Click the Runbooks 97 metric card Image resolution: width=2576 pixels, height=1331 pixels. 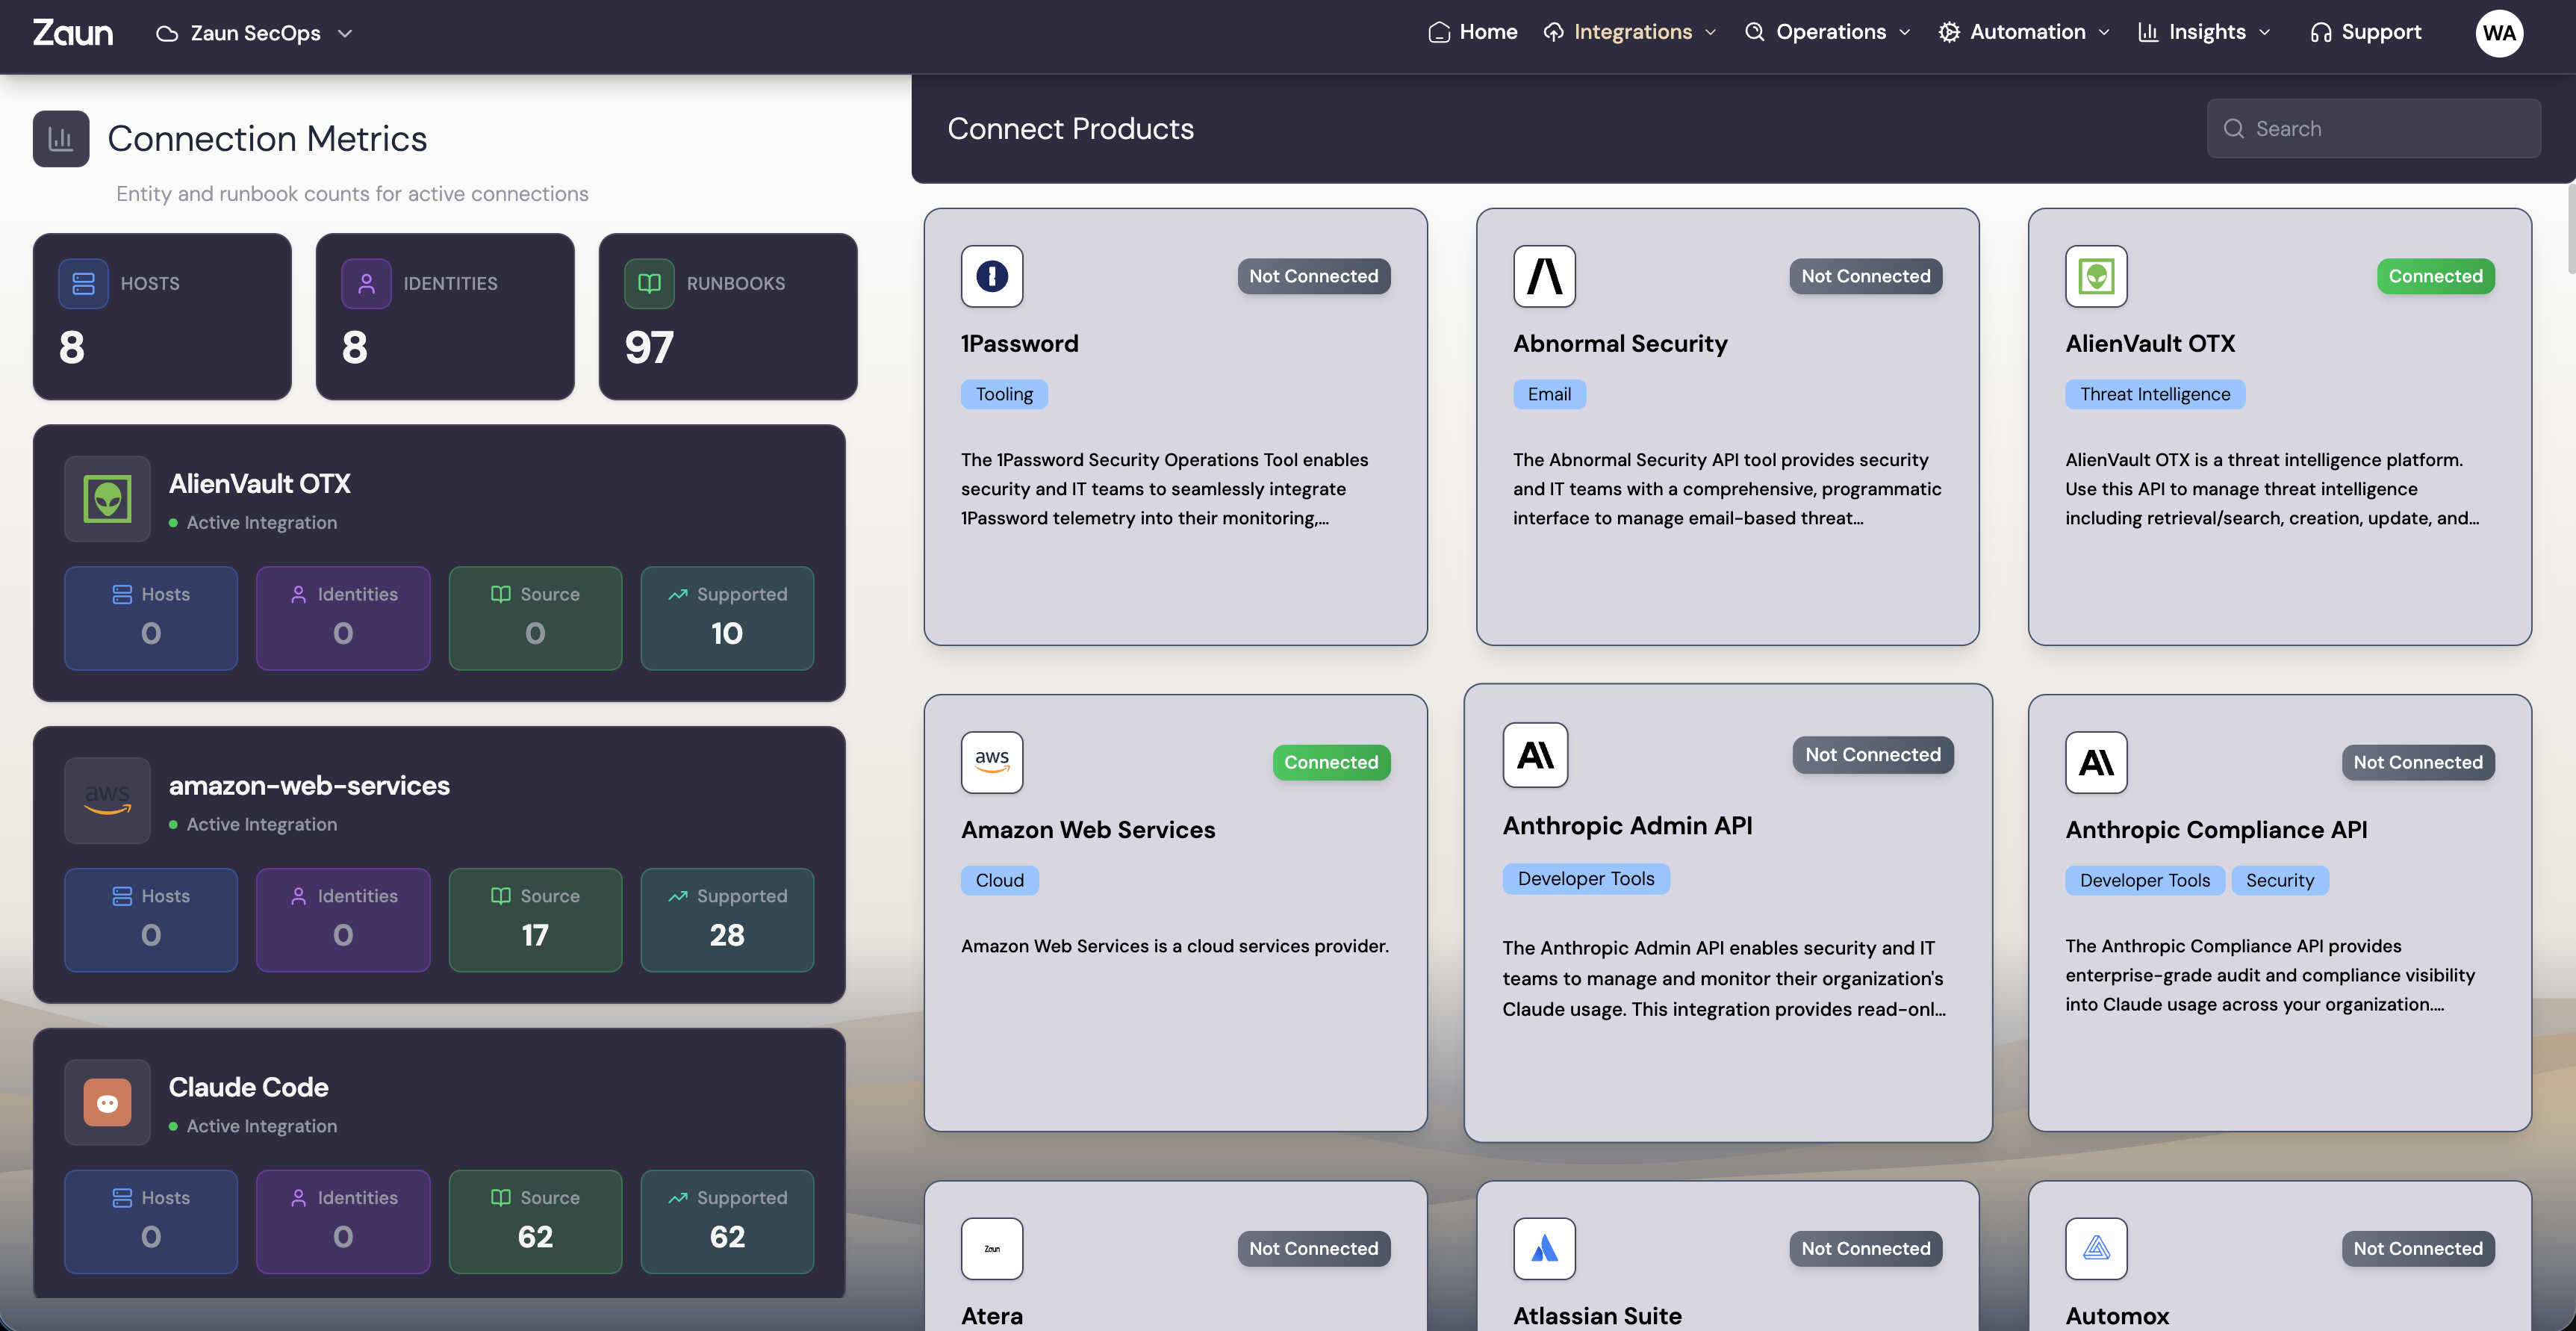pos(727,316)
